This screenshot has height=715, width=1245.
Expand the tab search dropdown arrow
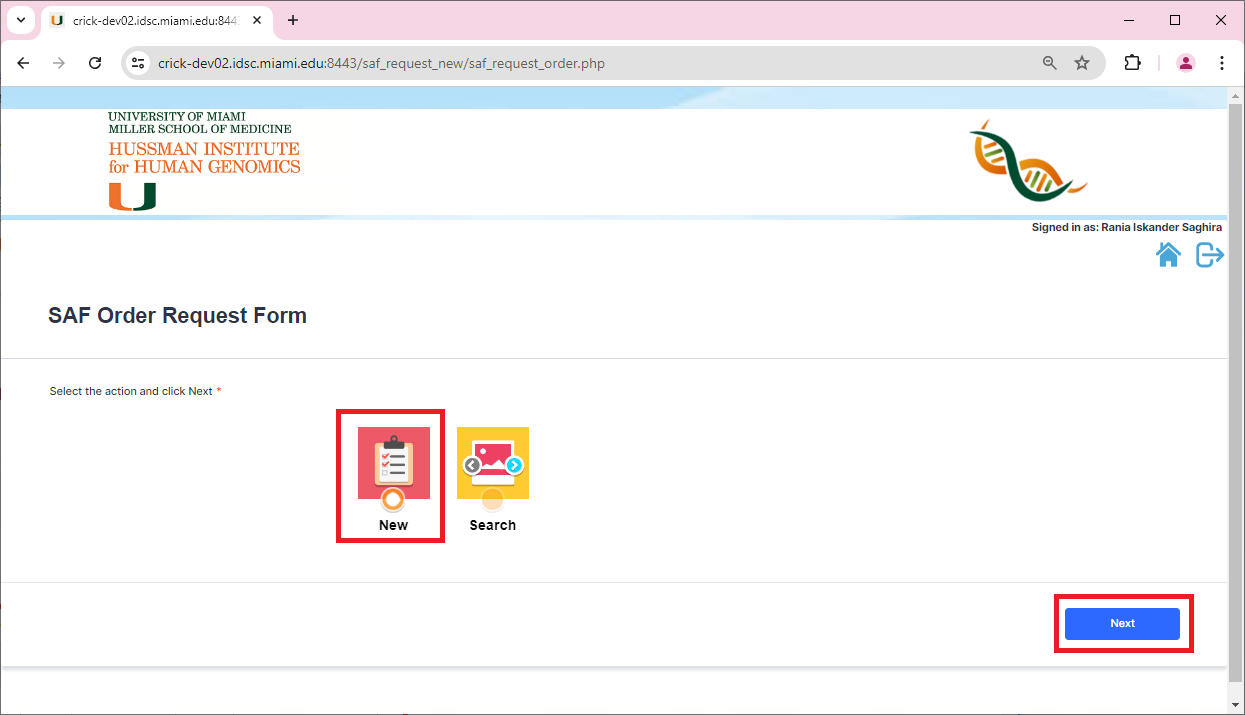[x=20, y=20]
